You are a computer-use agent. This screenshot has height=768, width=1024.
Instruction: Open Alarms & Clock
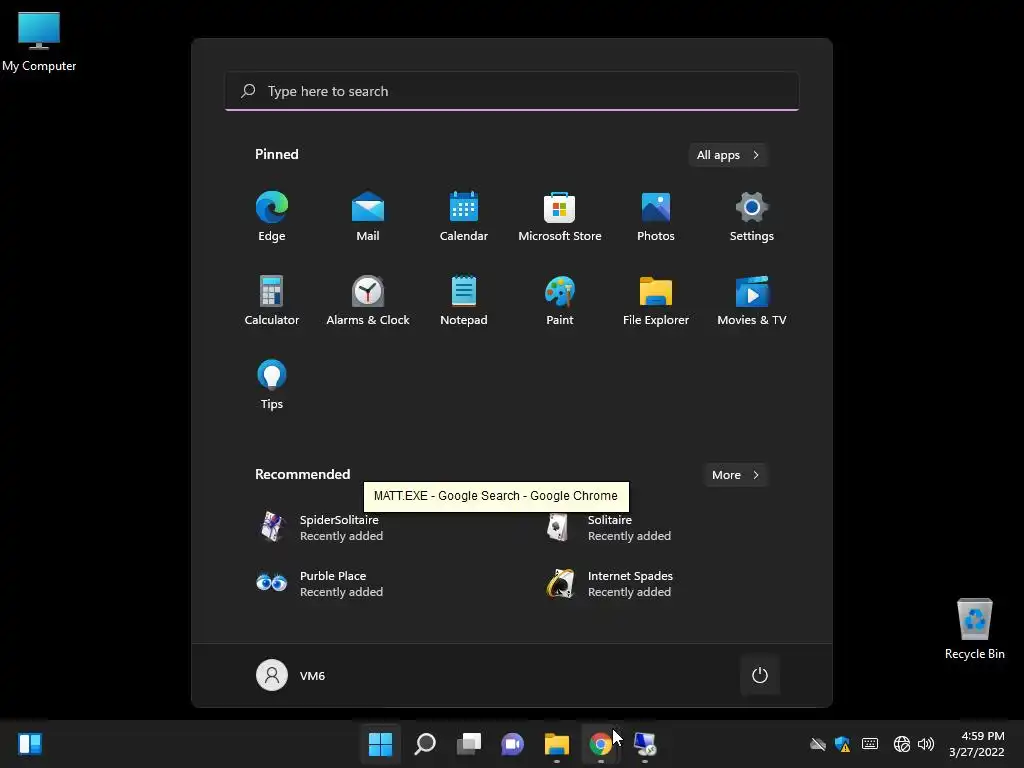pos(368,300)
